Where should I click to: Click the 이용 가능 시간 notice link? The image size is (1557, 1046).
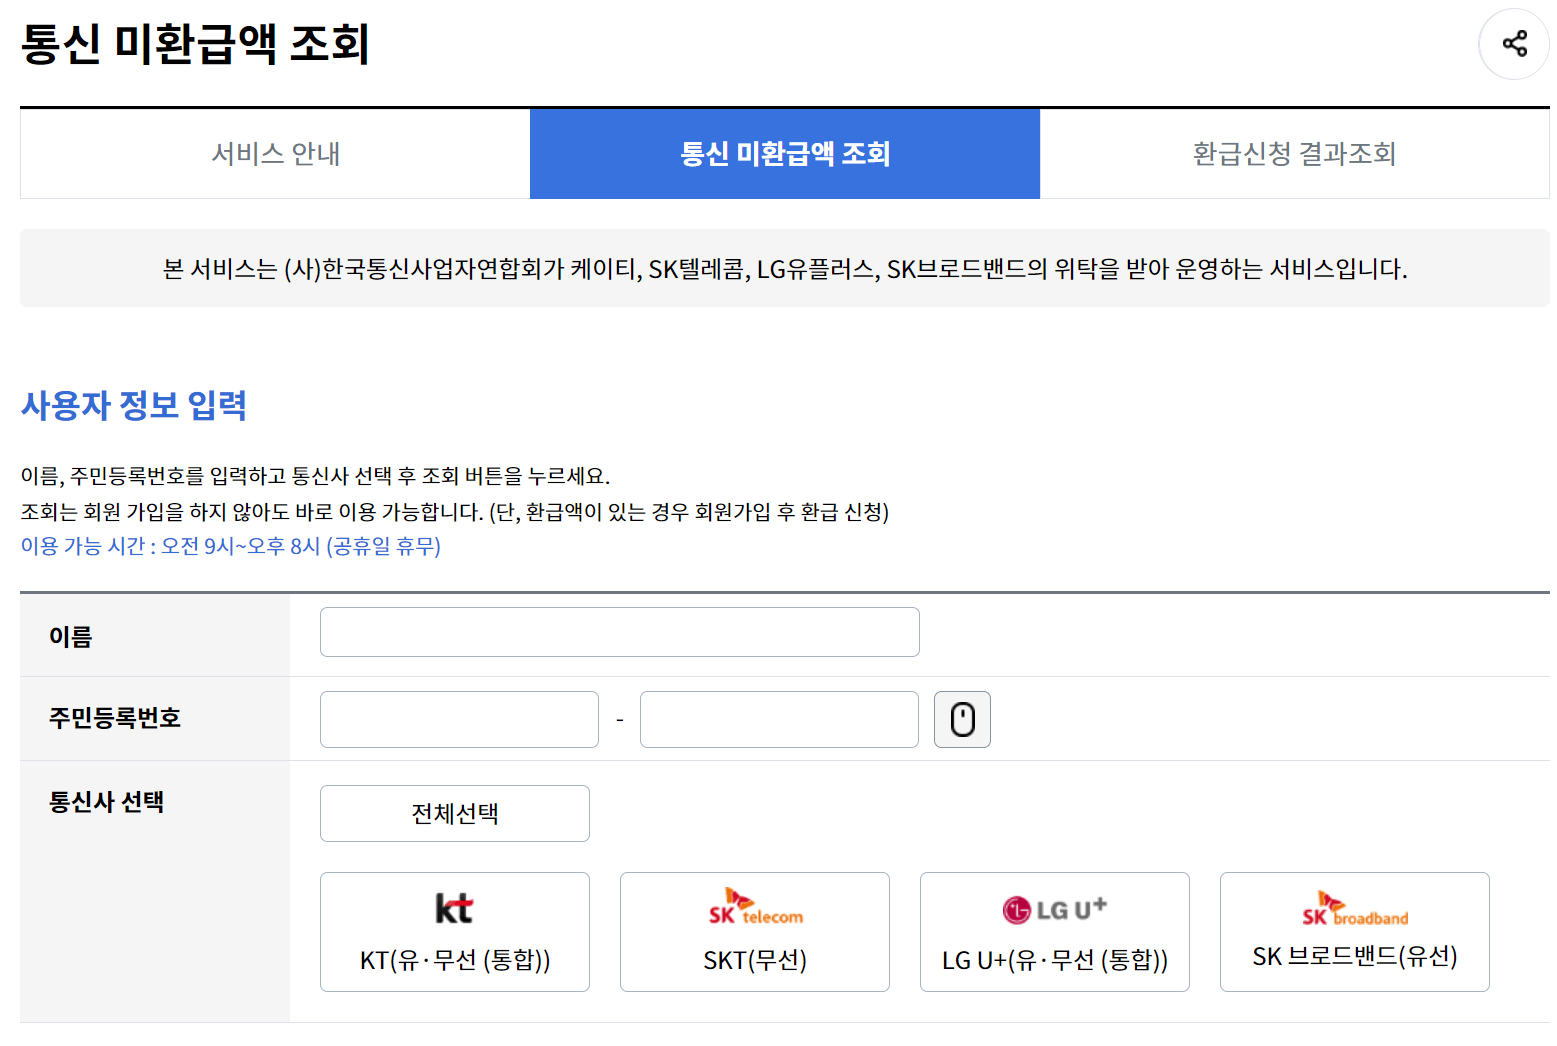(x=230, y=547)
